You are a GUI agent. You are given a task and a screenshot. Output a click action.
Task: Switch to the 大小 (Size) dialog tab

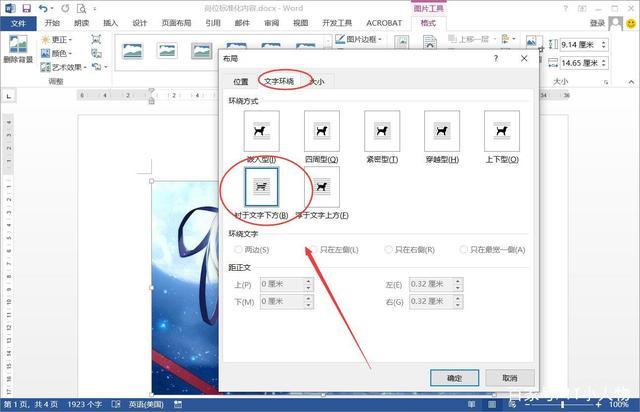318,82
